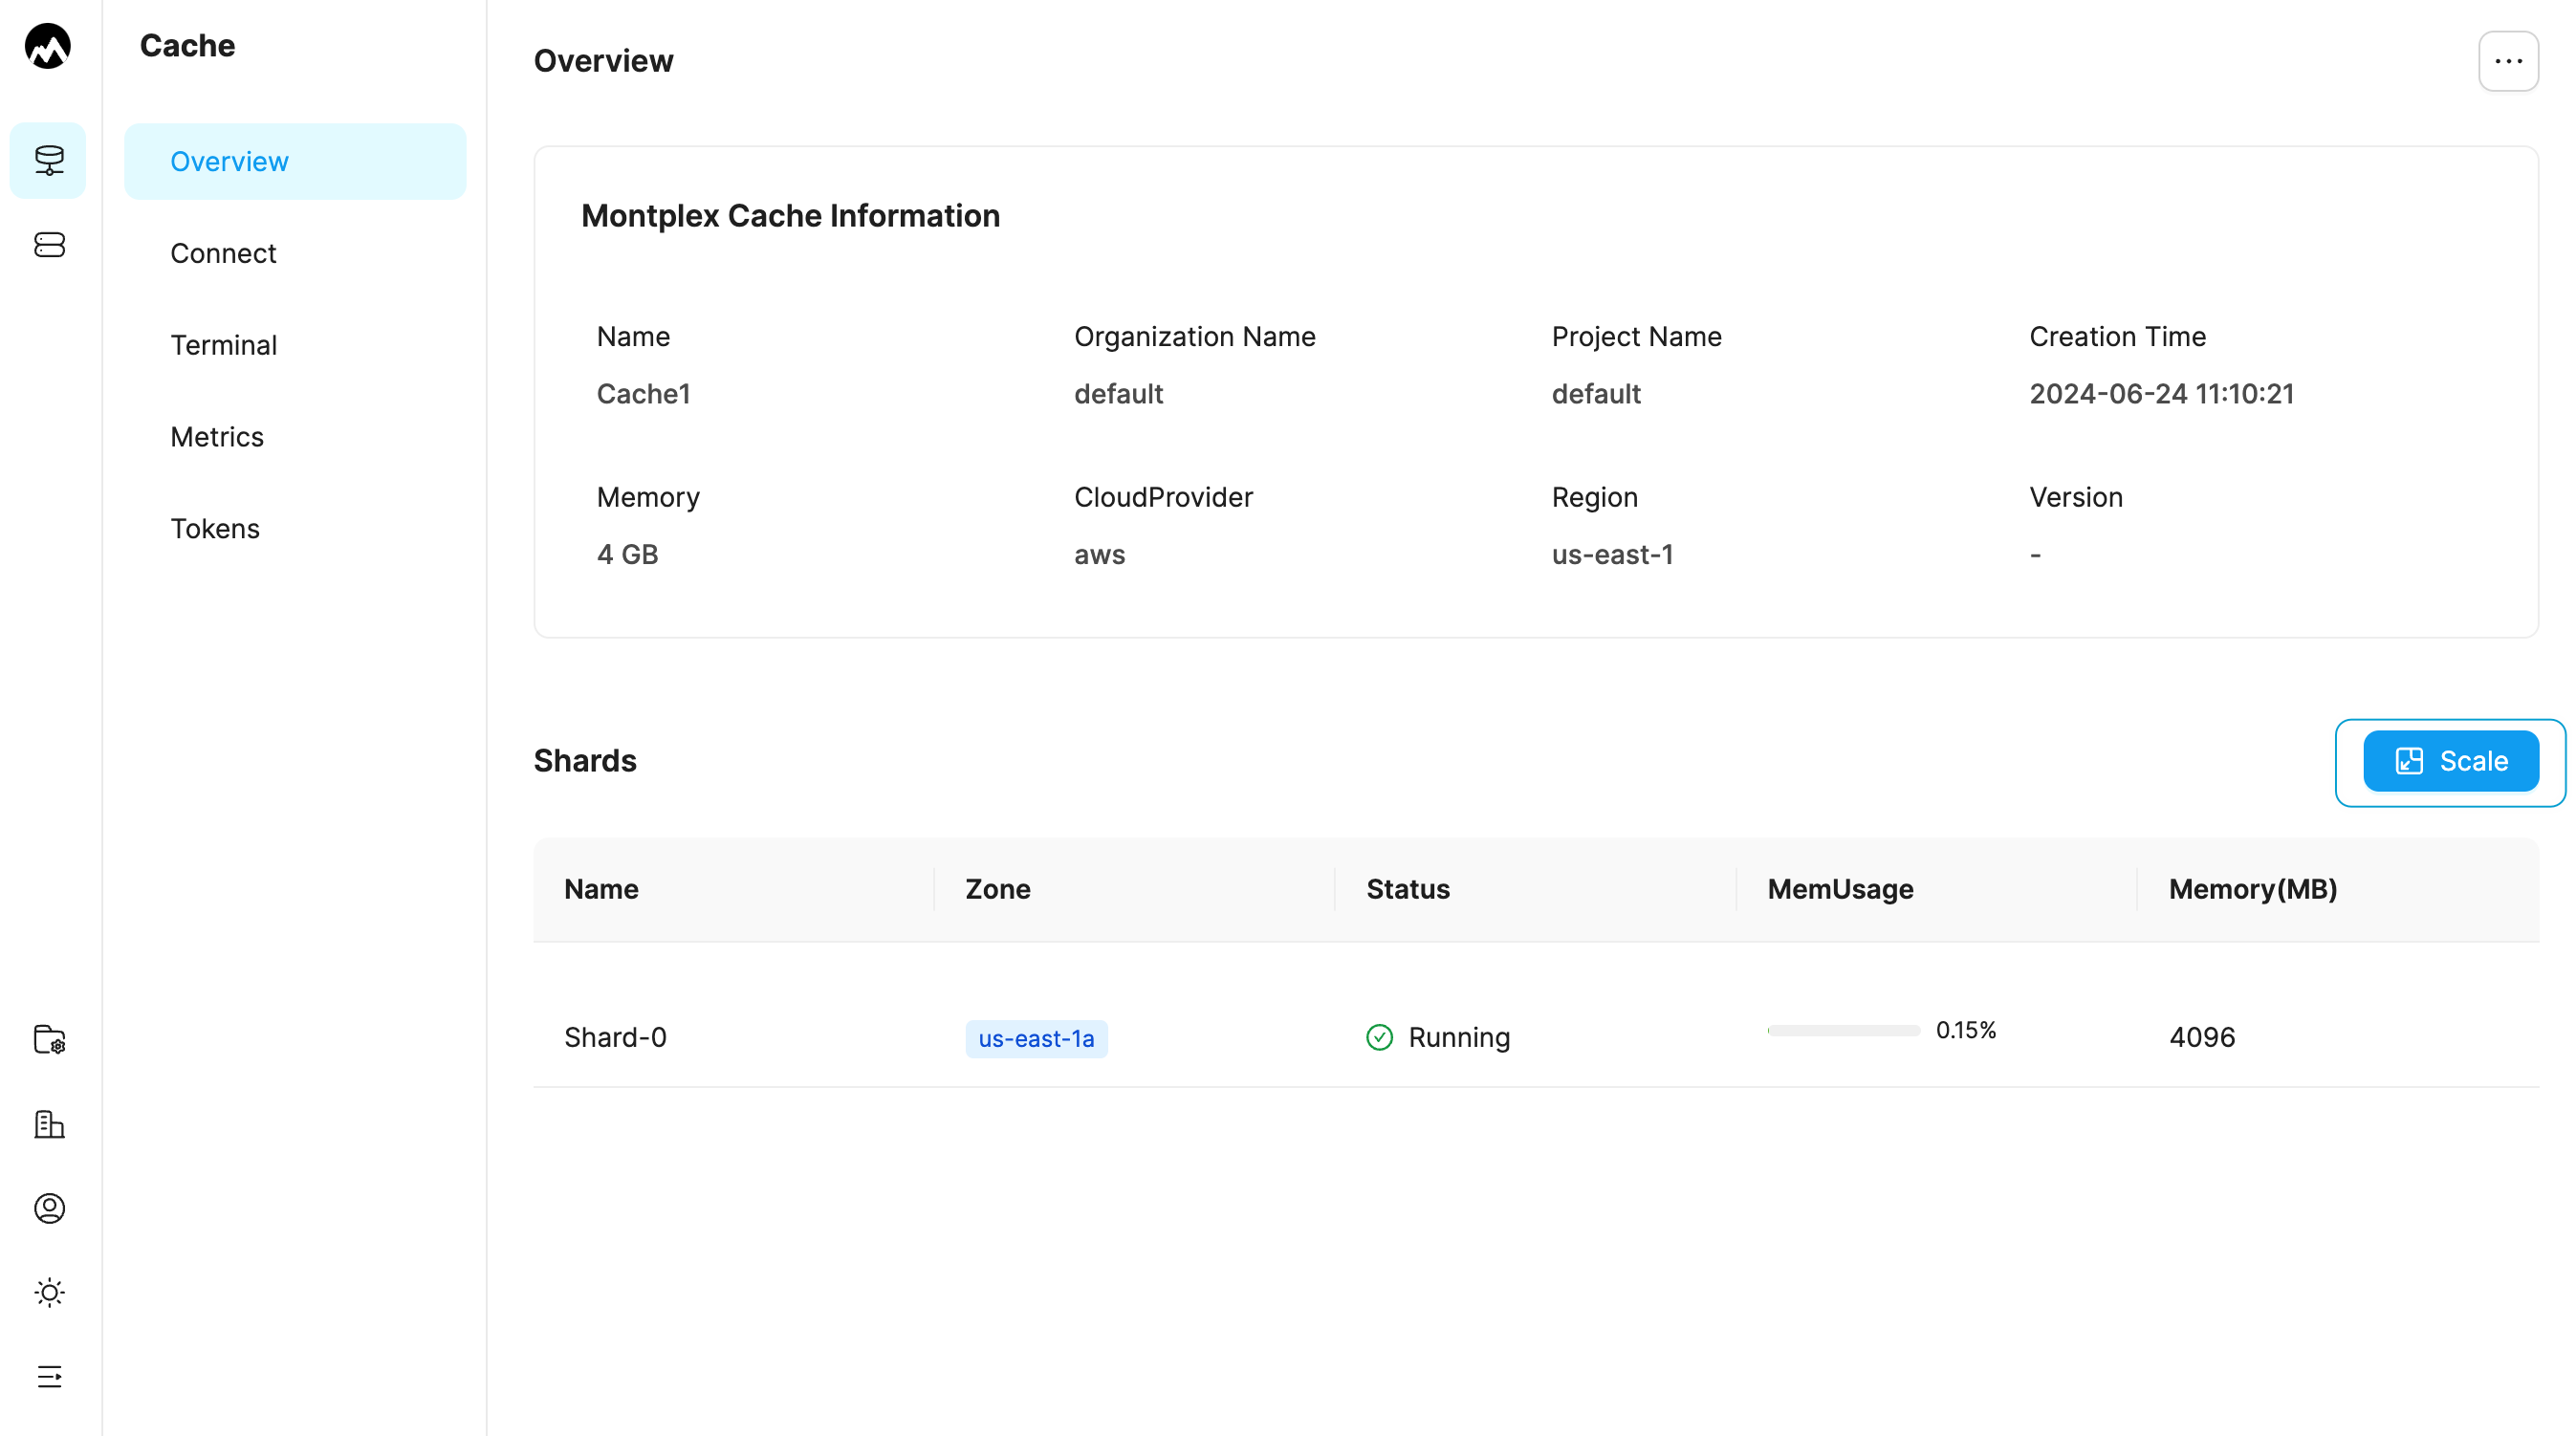Click the Cache1 name value

coord(643,393)
